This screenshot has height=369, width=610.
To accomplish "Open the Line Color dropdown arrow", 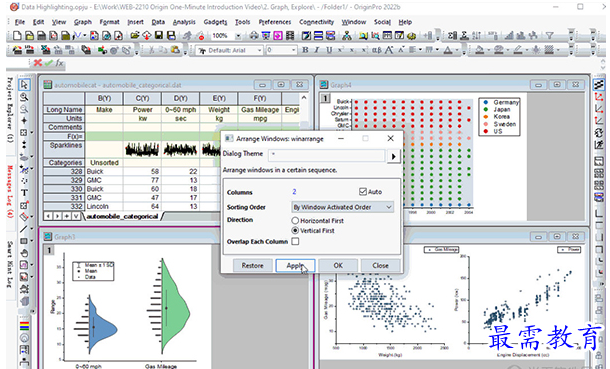I will (527, 50).
